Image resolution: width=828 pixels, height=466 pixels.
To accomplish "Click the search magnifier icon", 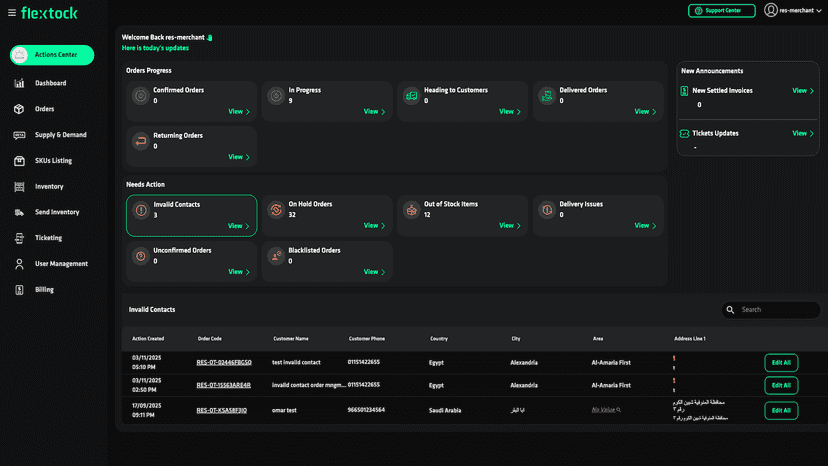I will coord(730,310).
